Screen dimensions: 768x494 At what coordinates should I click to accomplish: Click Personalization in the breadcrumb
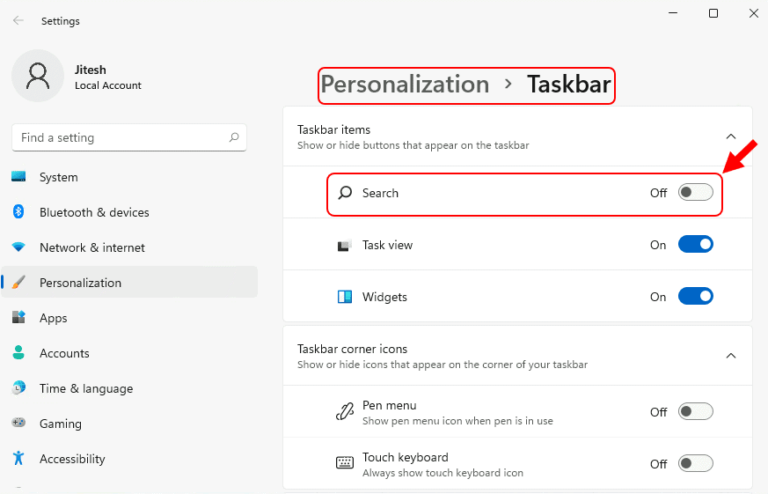tap(405, 85)
